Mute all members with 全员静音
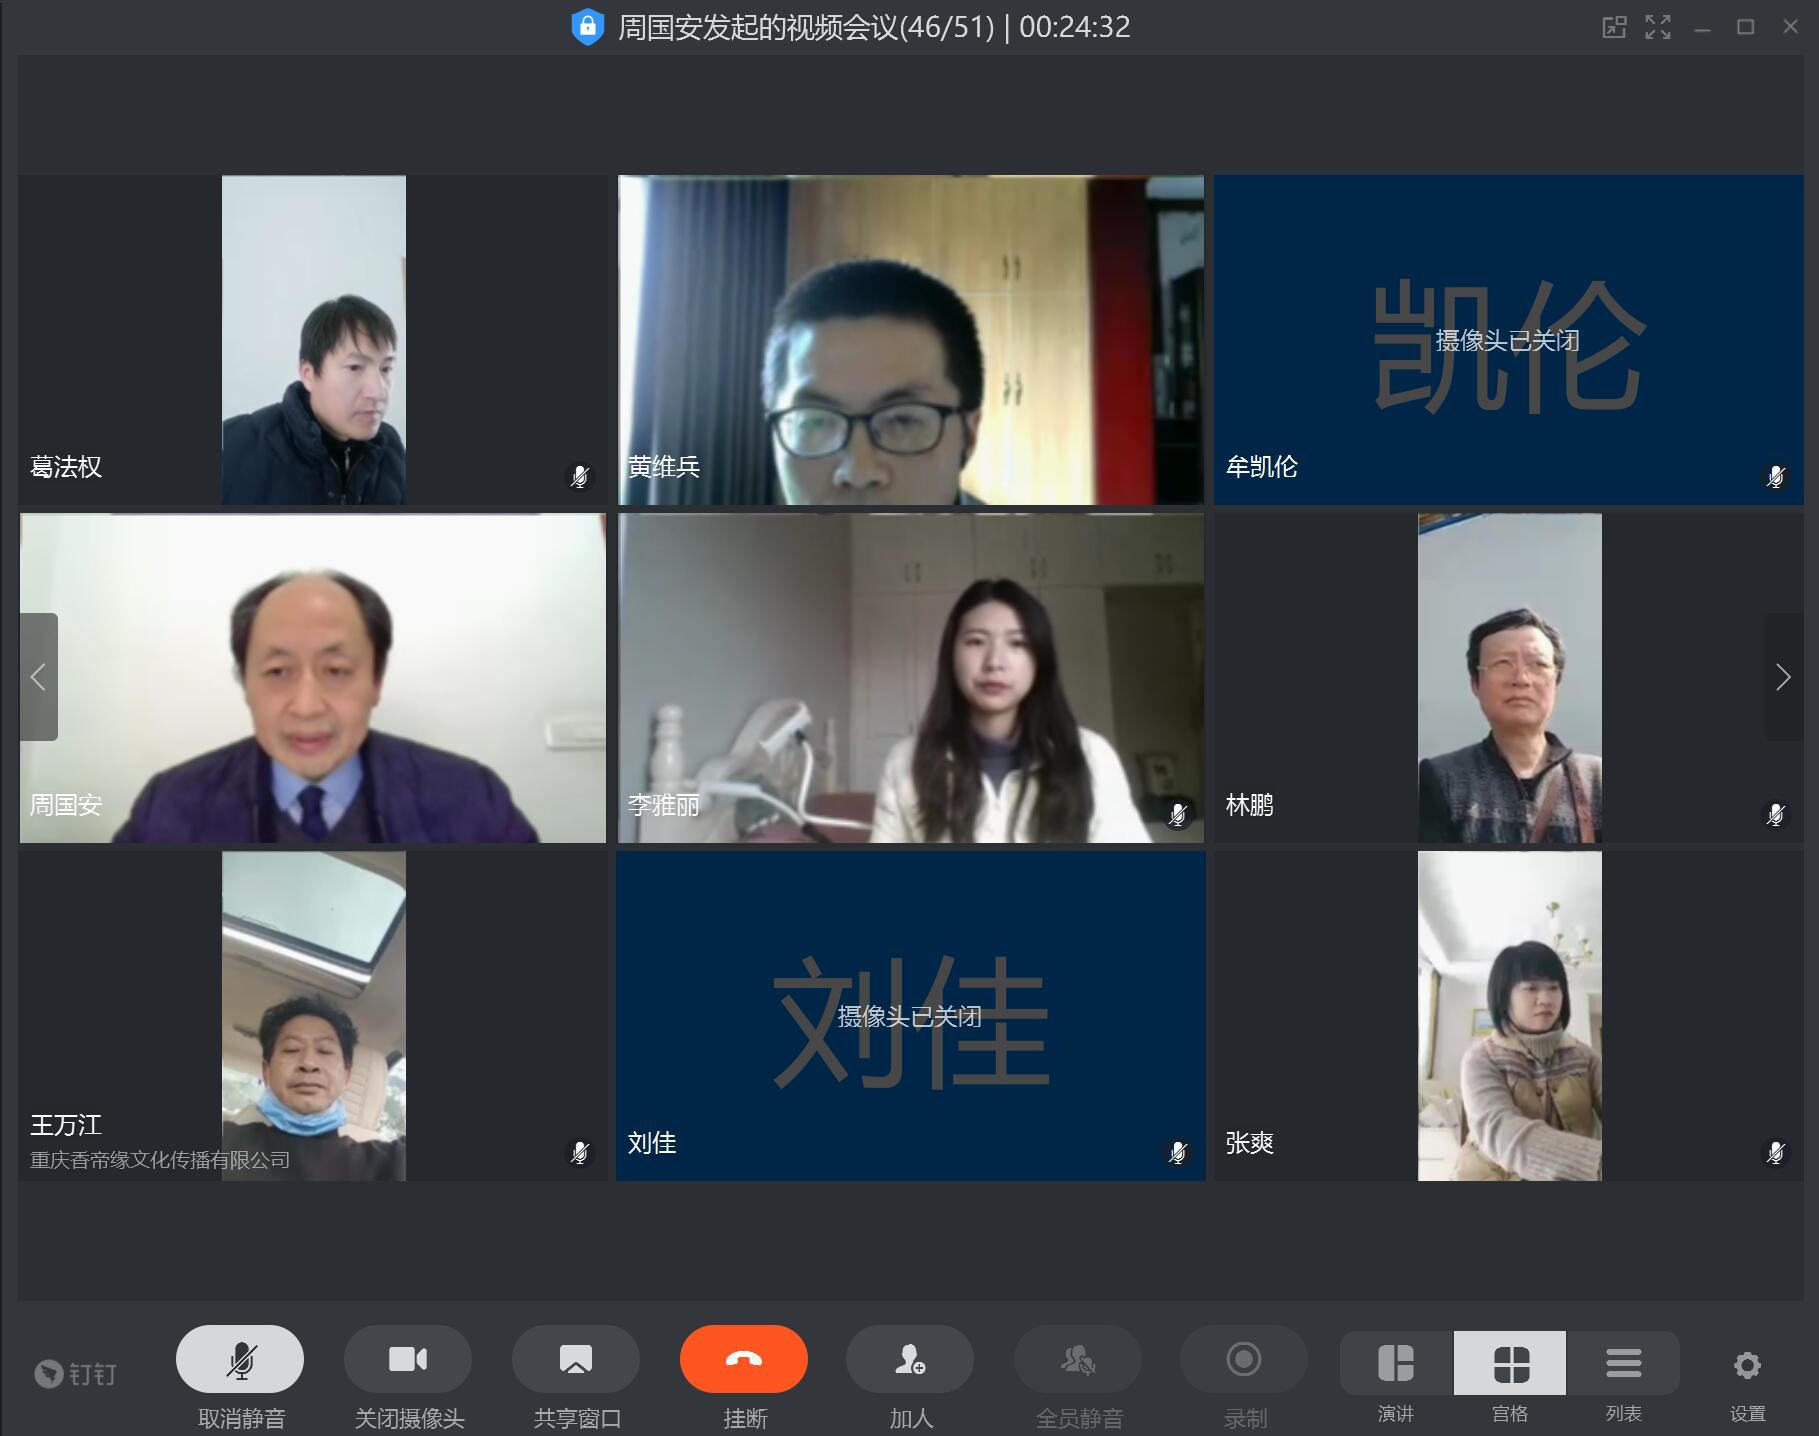1819x1436 pixels. (x=1078, y=1359)
